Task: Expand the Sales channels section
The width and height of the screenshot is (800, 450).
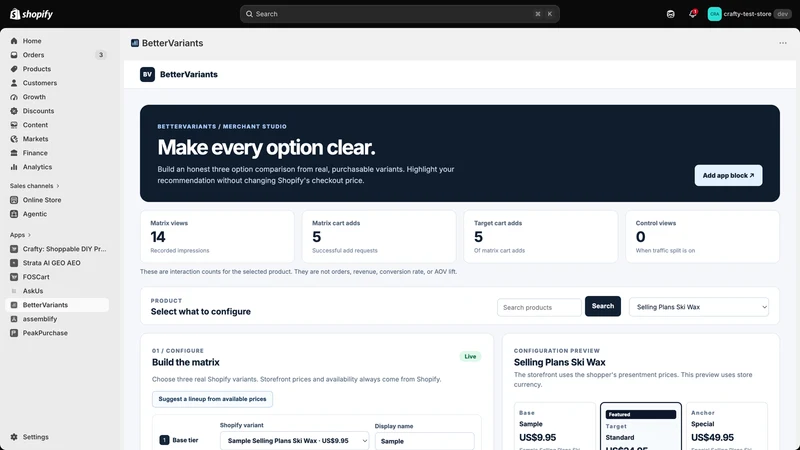Action: [x=34, y=186]
